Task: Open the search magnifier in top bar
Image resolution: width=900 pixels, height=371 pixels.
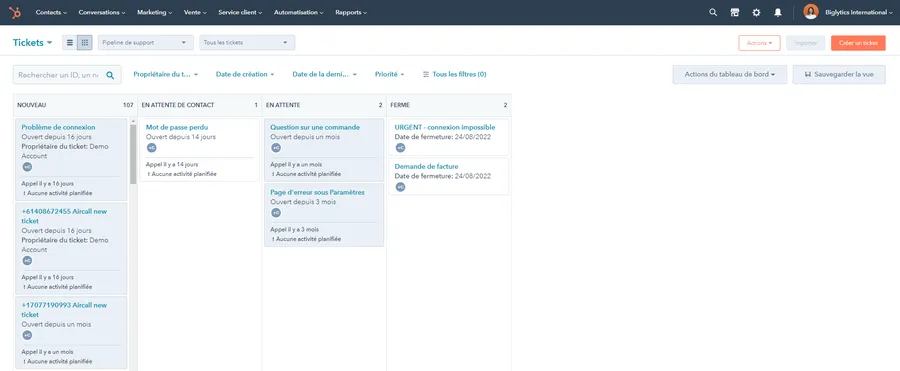Action: [x=713, y=12]
